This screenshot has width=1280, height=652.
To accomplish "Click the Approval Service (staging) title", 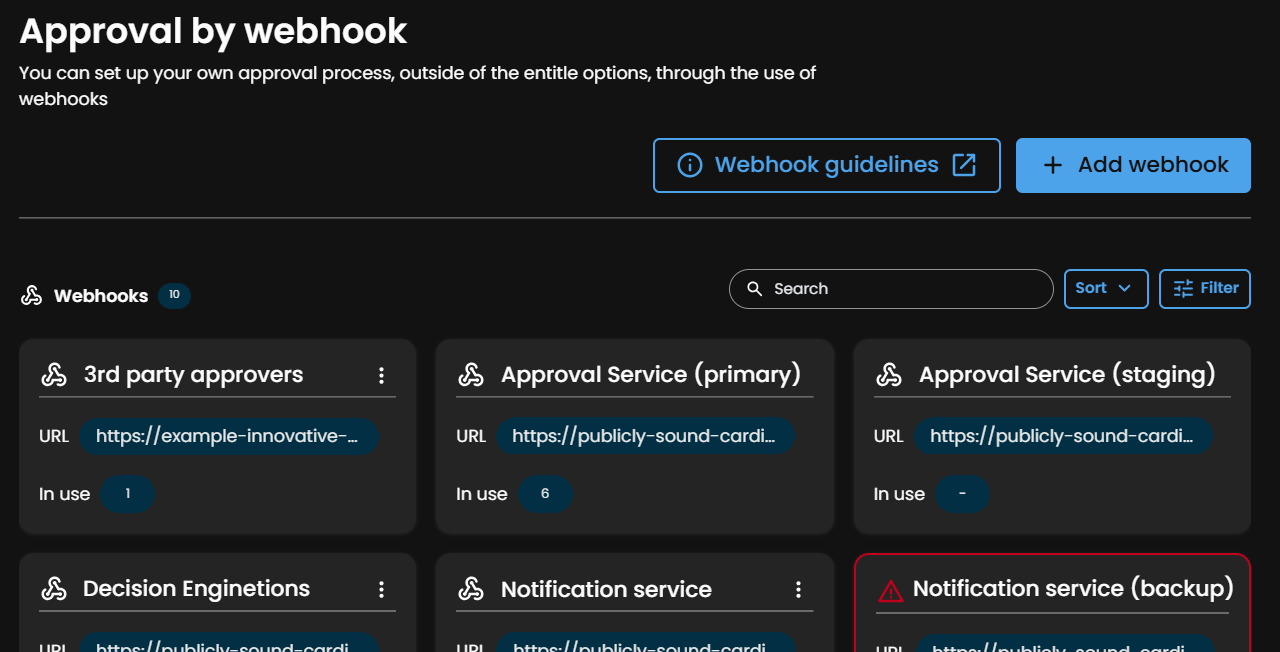I will 1067,375.
